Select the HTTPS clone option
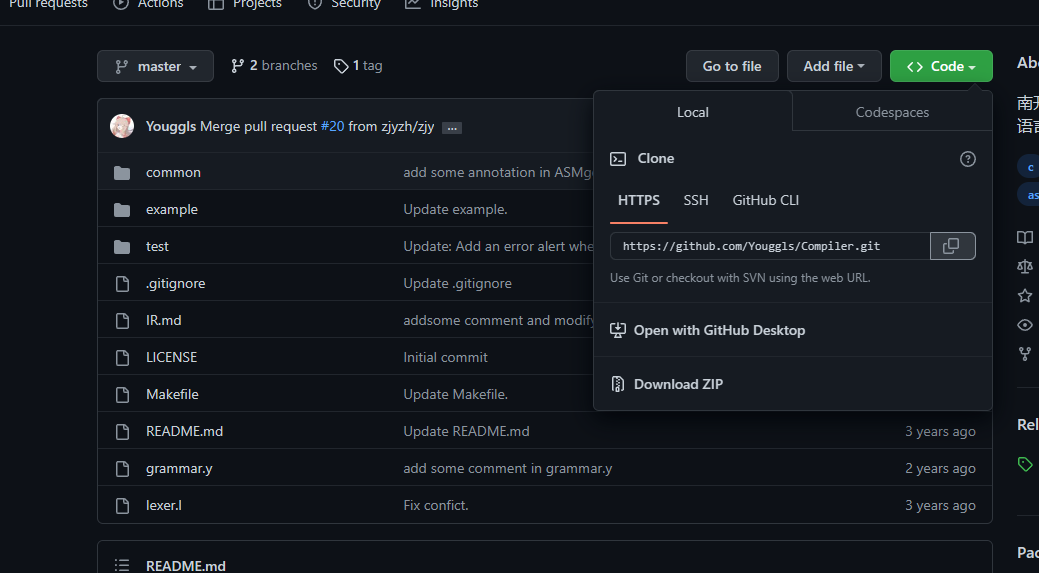Image resolution: width=1039 pixels, height=573 pixels. pos(639,200)
